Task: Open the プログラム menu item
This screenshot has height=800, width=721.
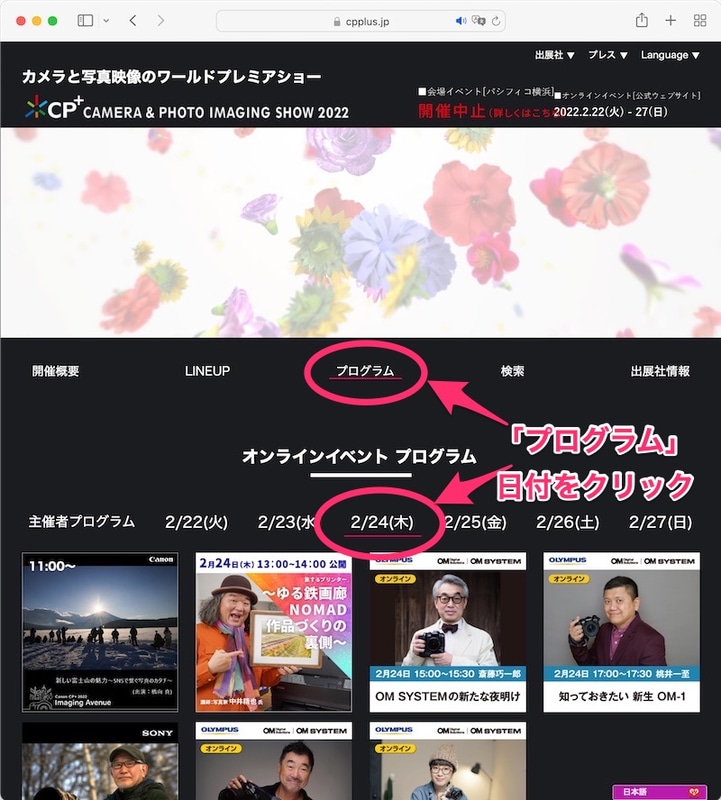Action: click(365, 371)
